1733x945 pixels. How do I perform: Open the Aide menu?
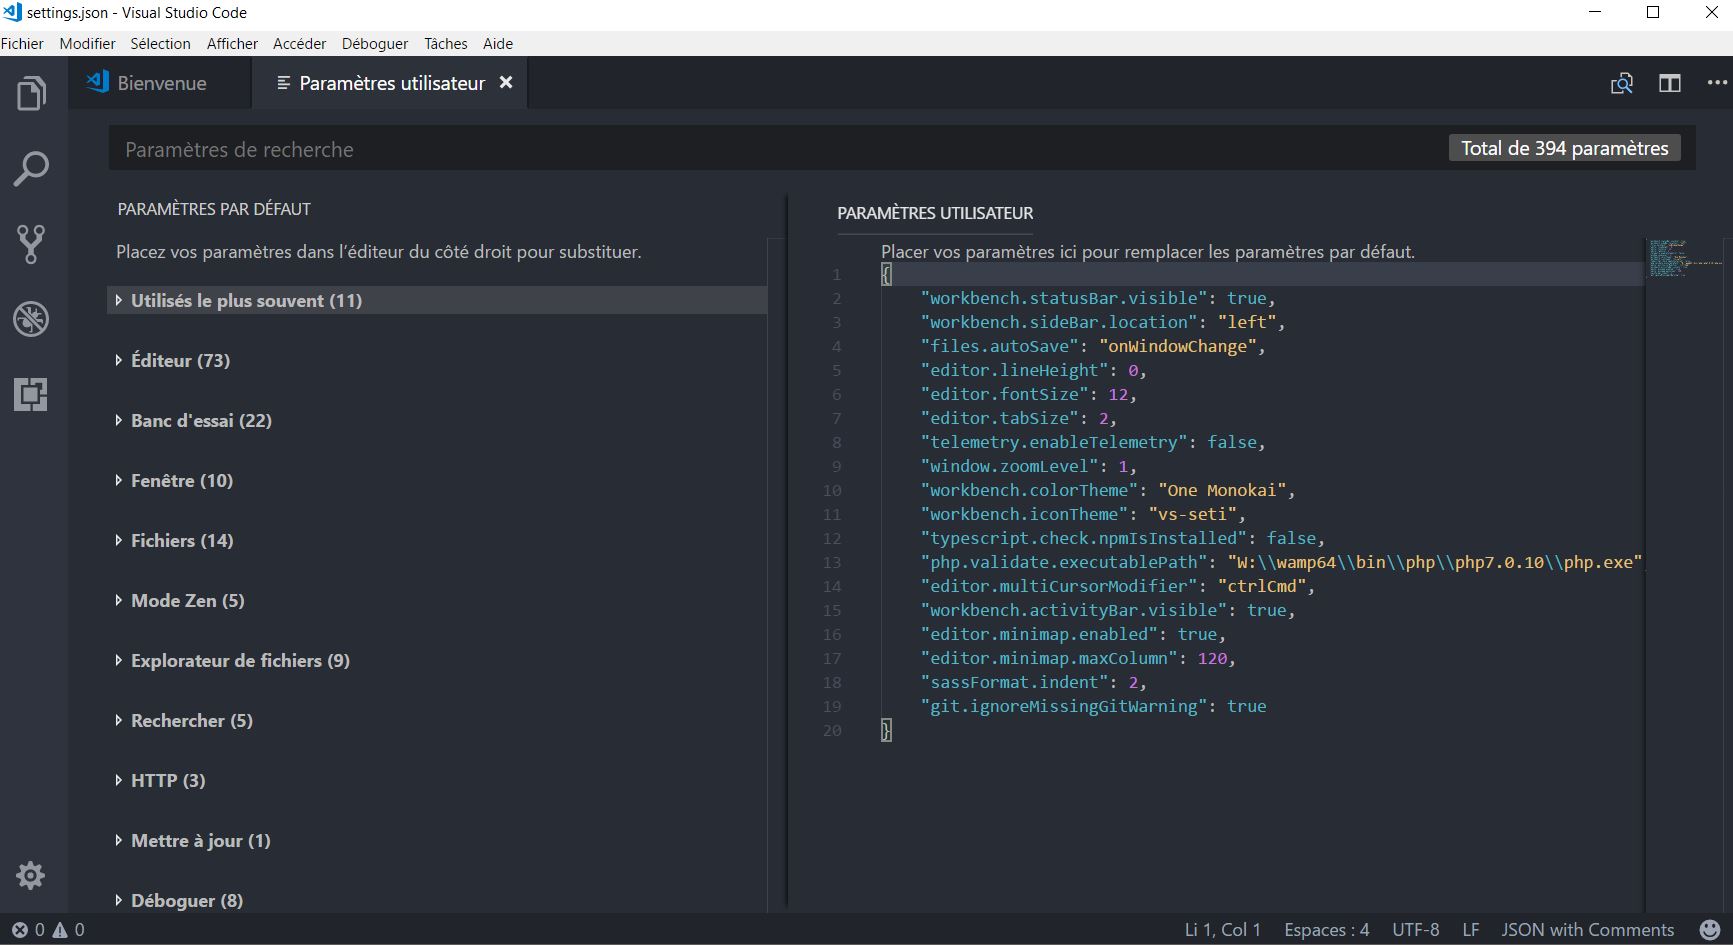pyautogui.click(x=498, y=44)
